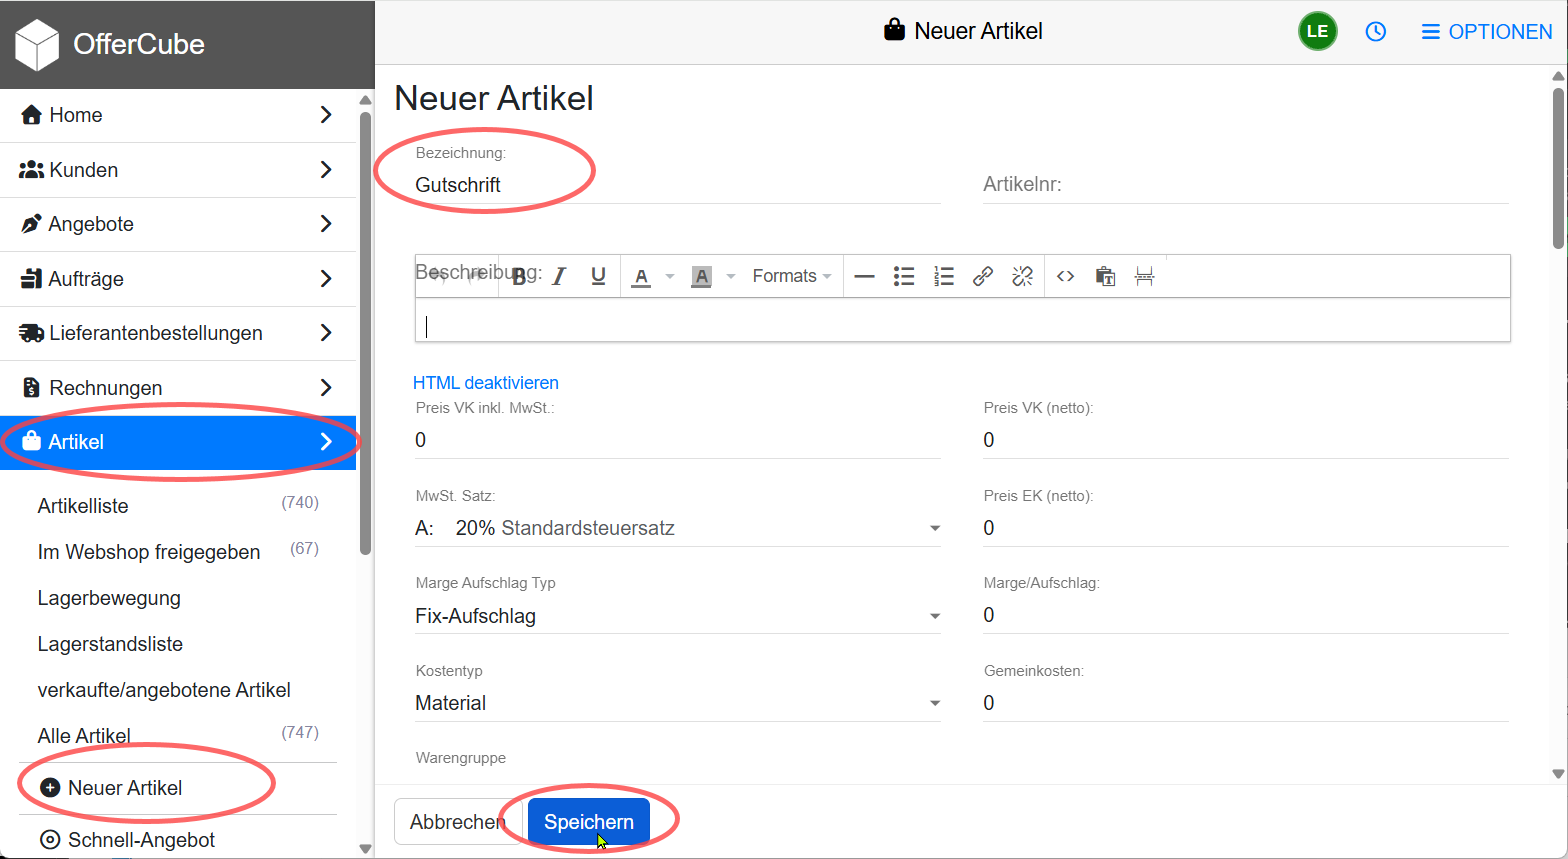Open the clock history icon
The height and width of the screenshot is (859, 1568).
point(1376,32)
